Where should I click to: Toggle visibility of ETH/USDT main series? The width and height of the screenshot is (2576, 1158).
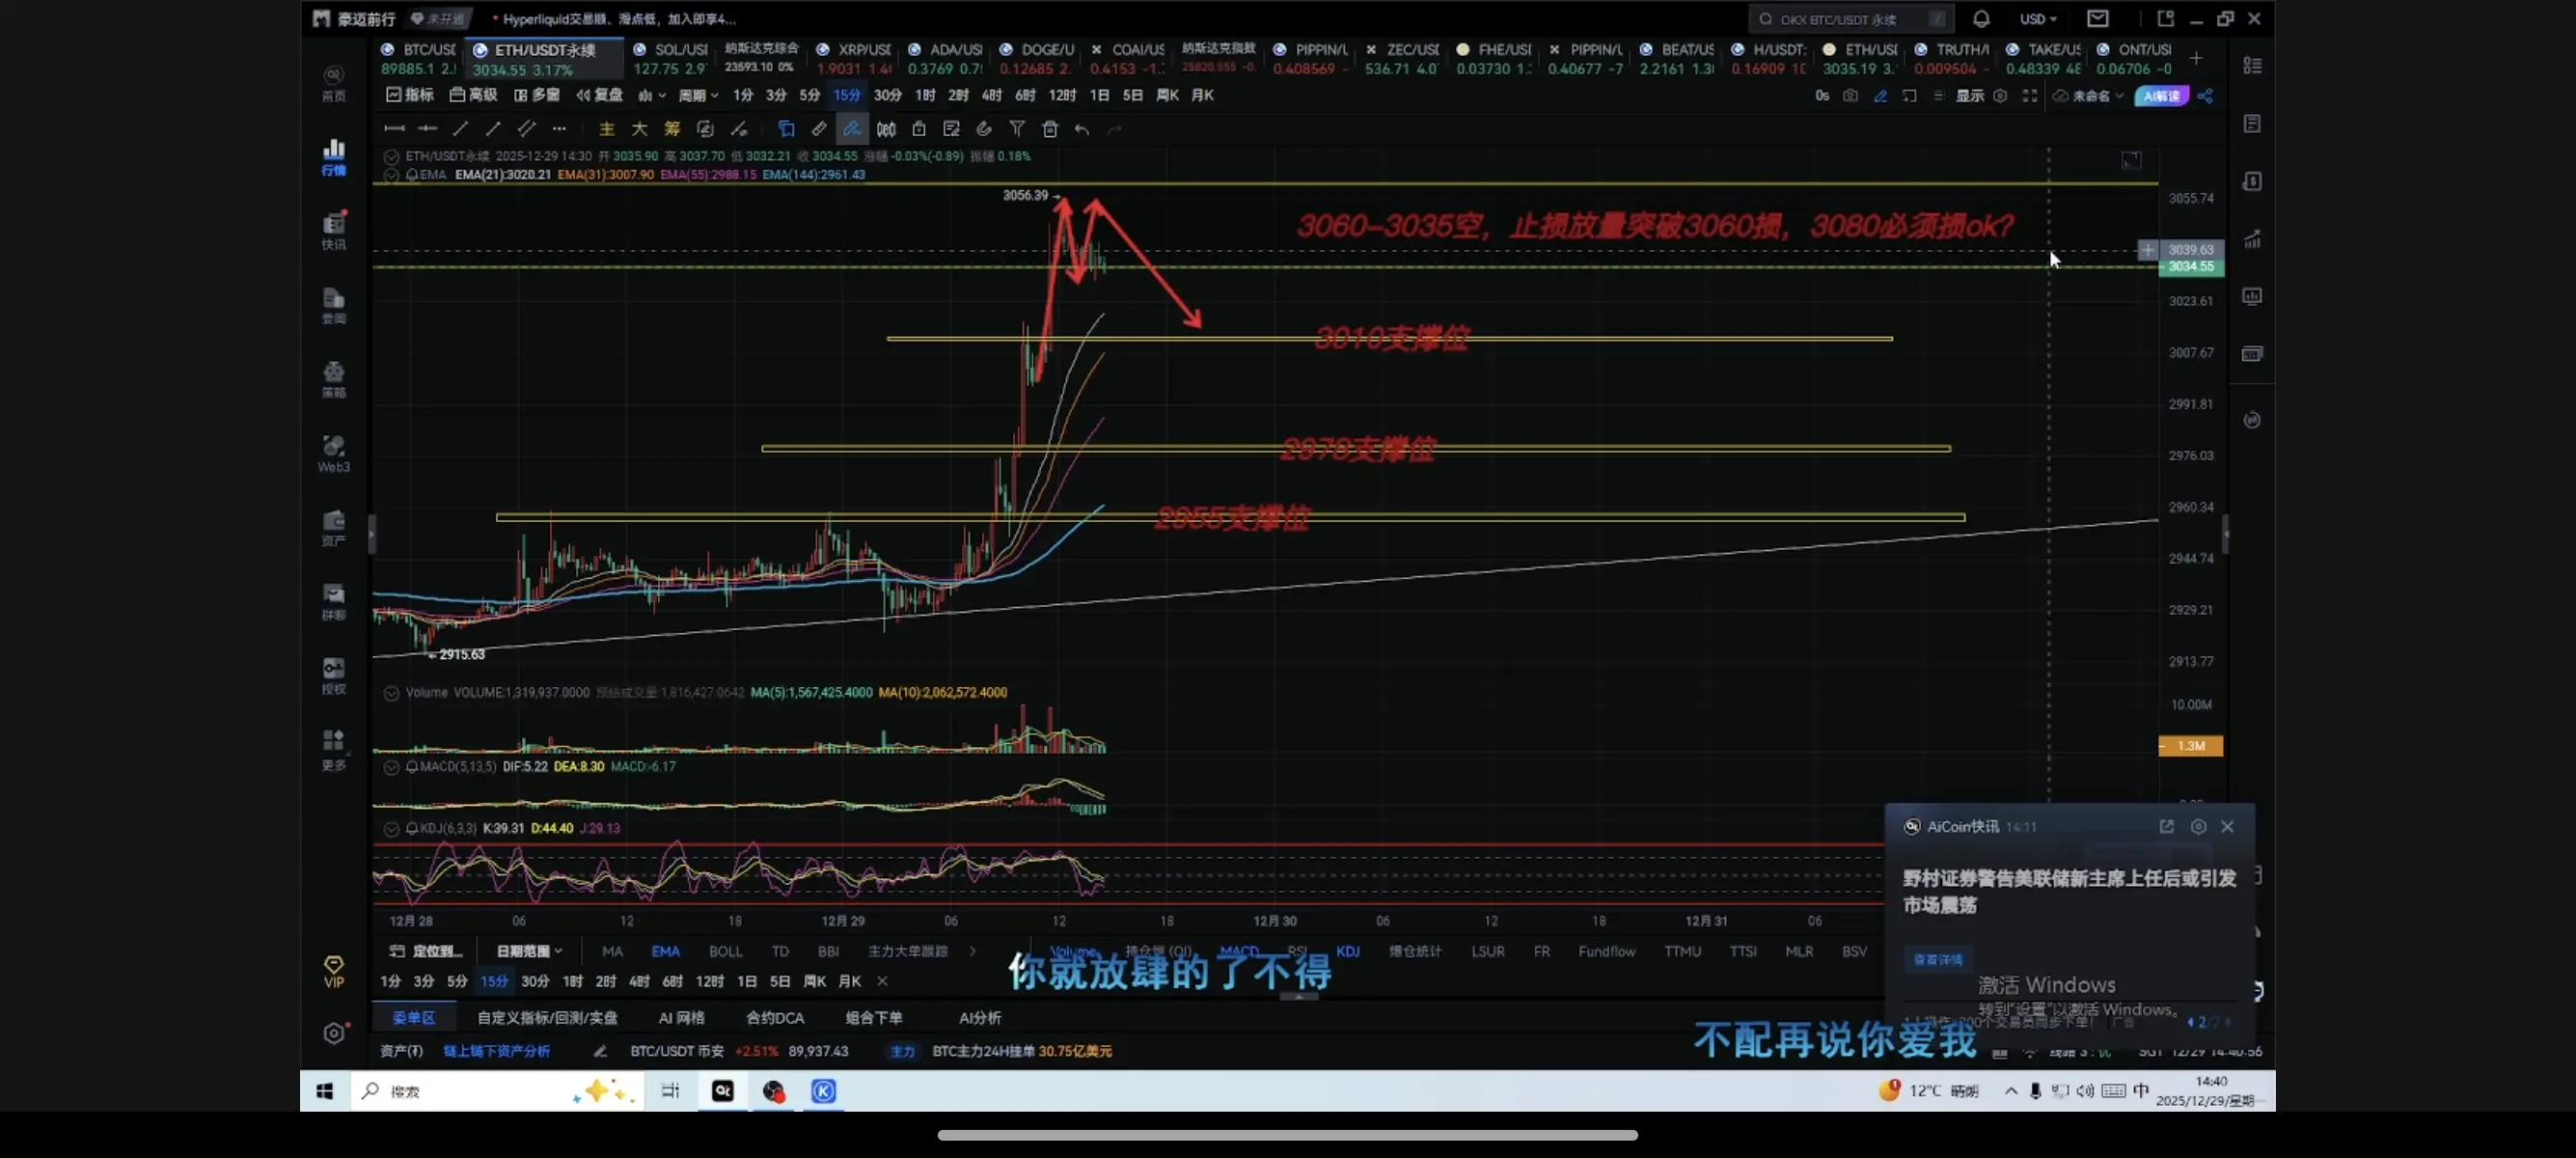391,157
